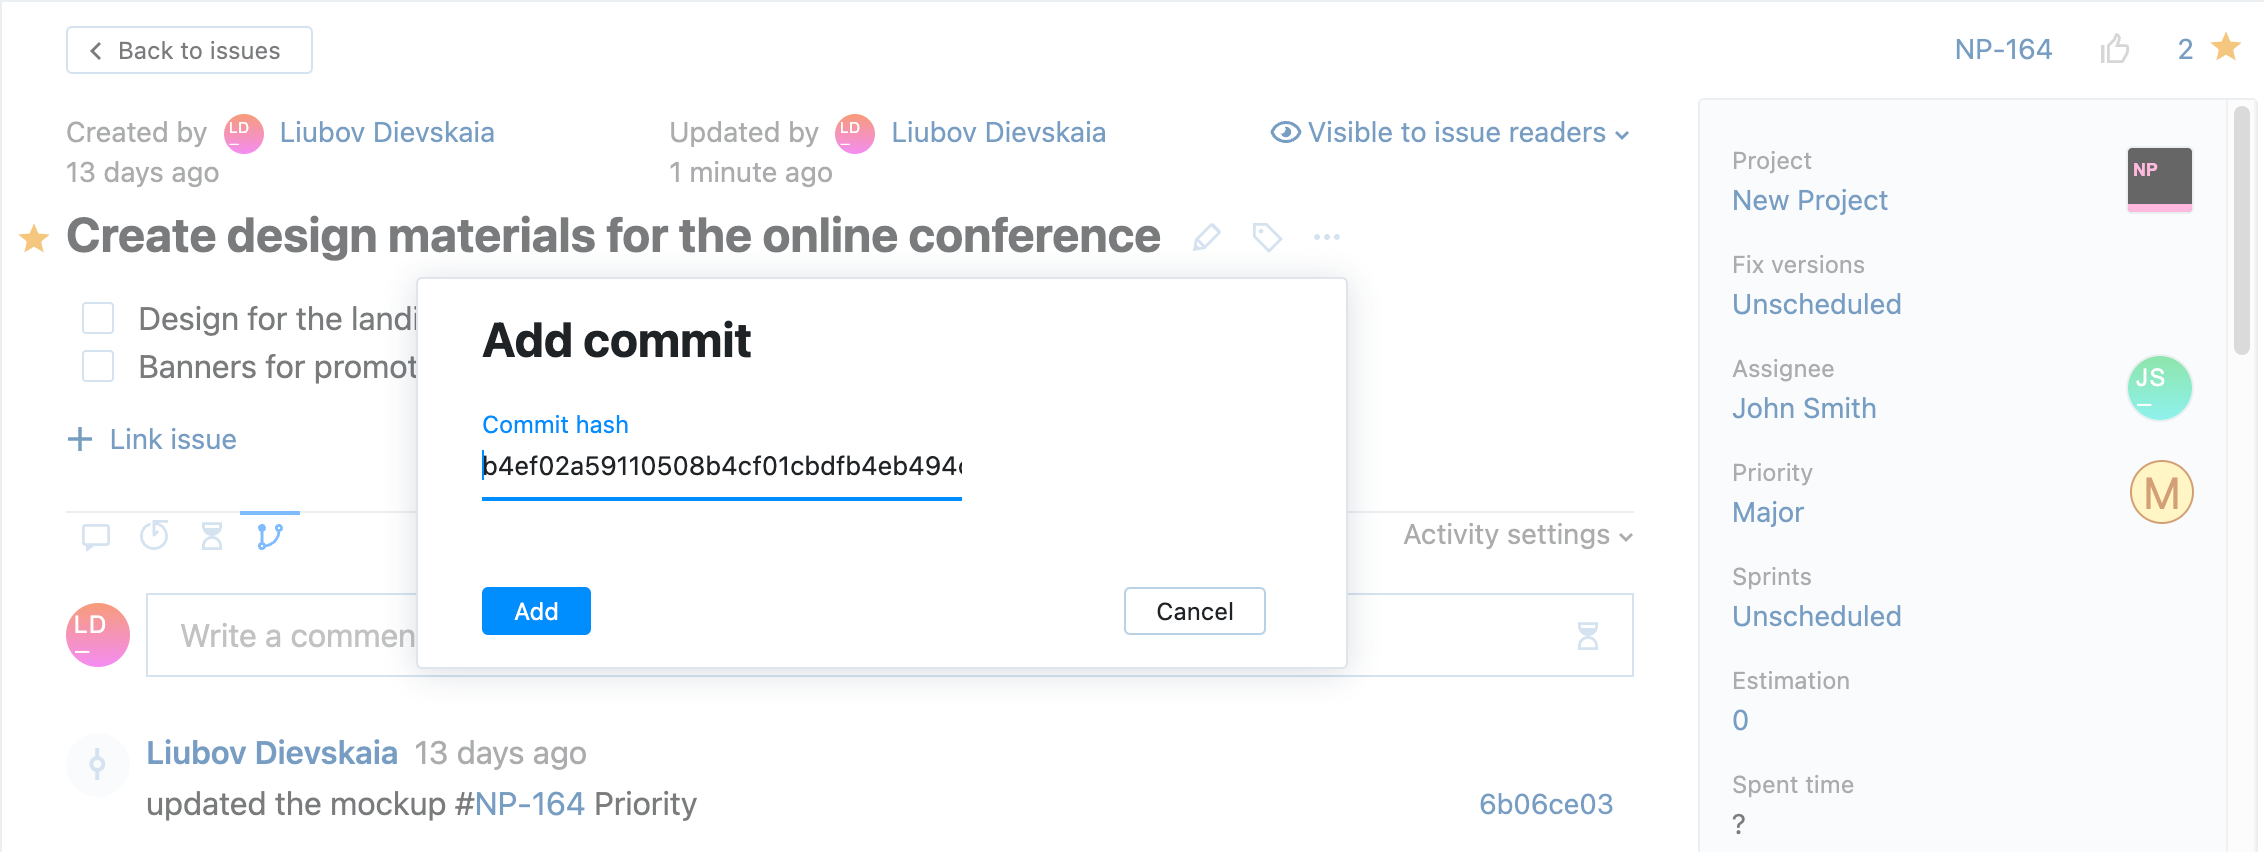Click the hourglass icon in the comment box
The image size is (2264, 852).
click(1587, 636)
